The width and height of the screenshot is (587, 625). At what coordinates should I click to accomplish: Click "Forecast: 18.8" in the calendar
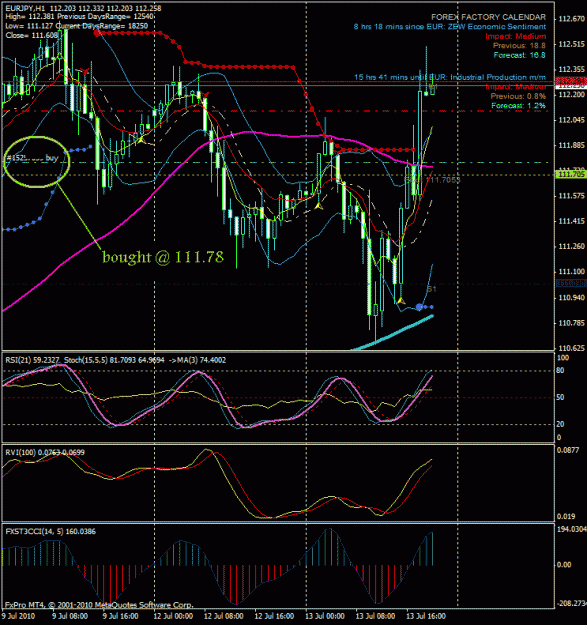(x=519, y=55)
